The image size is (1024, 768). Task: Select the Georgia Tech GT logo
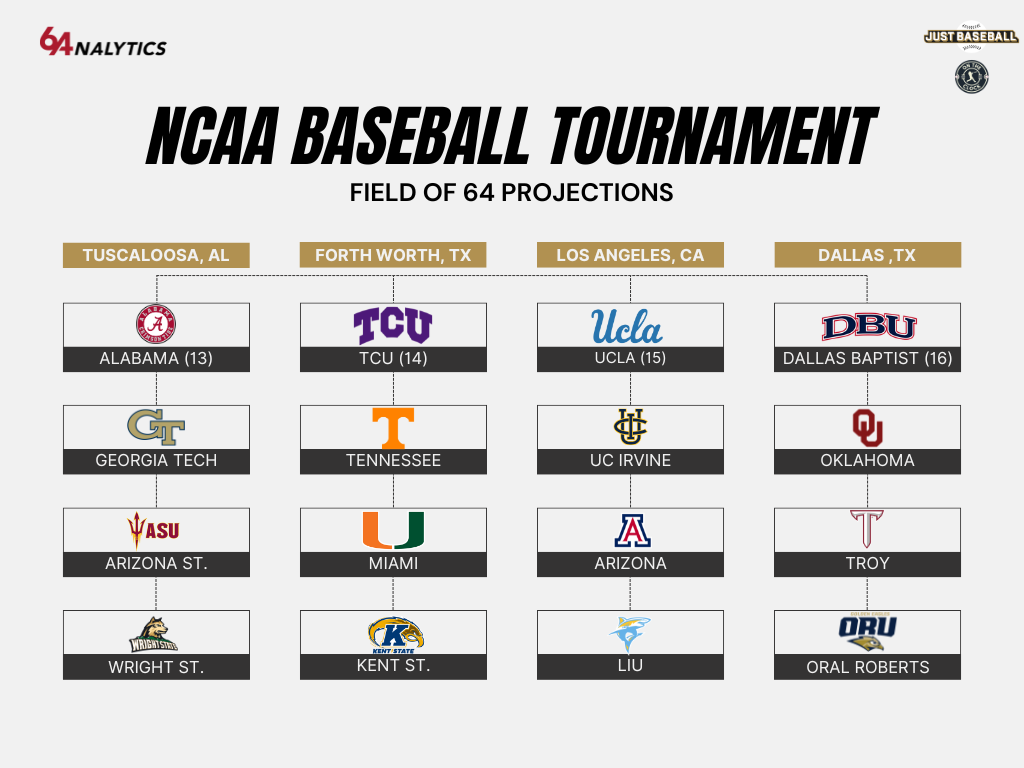(156, 427)
